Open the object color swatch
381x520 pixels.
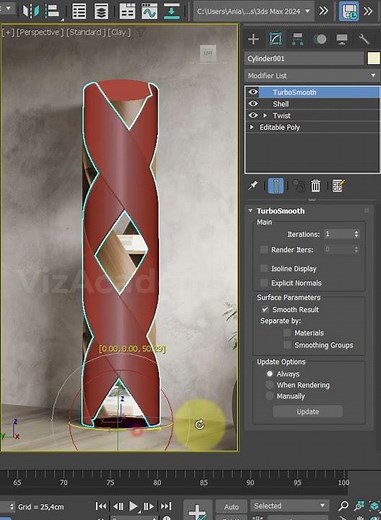pos(374,58)
